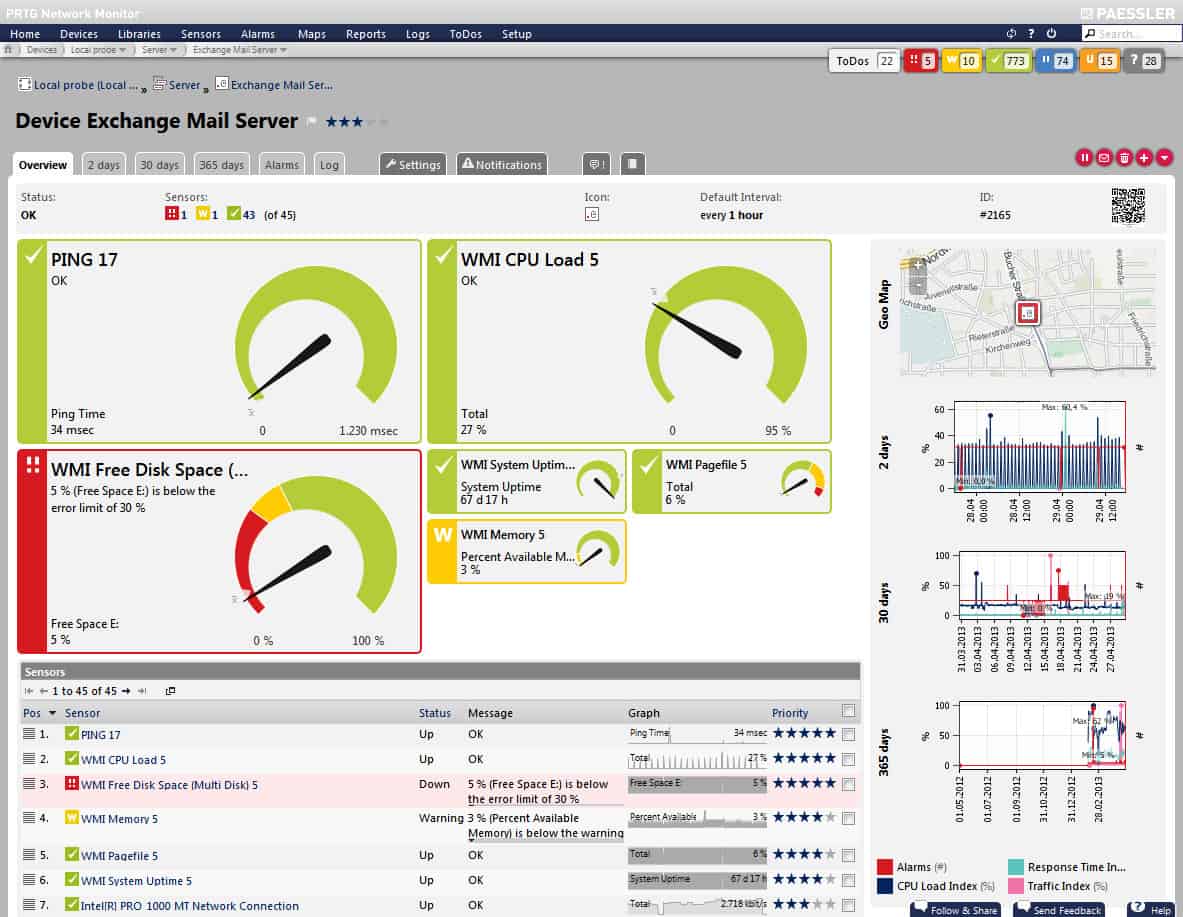Open the gray unknown sensors counter 28
The image size is (1183, 917).
pos(1144,61)
